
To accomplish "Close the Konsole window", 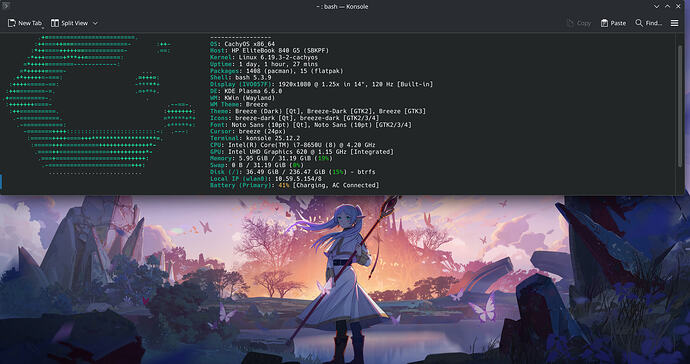I will pyautogui.click(x=678, y=6).
